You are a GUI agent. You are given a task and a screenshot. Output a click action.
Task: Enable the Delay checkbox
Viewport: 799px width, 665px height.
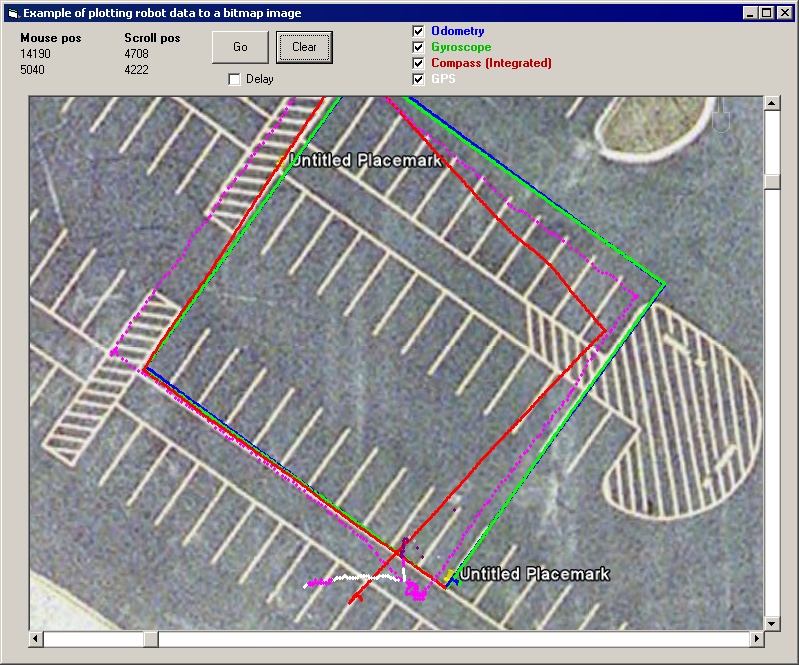[235, 79]
